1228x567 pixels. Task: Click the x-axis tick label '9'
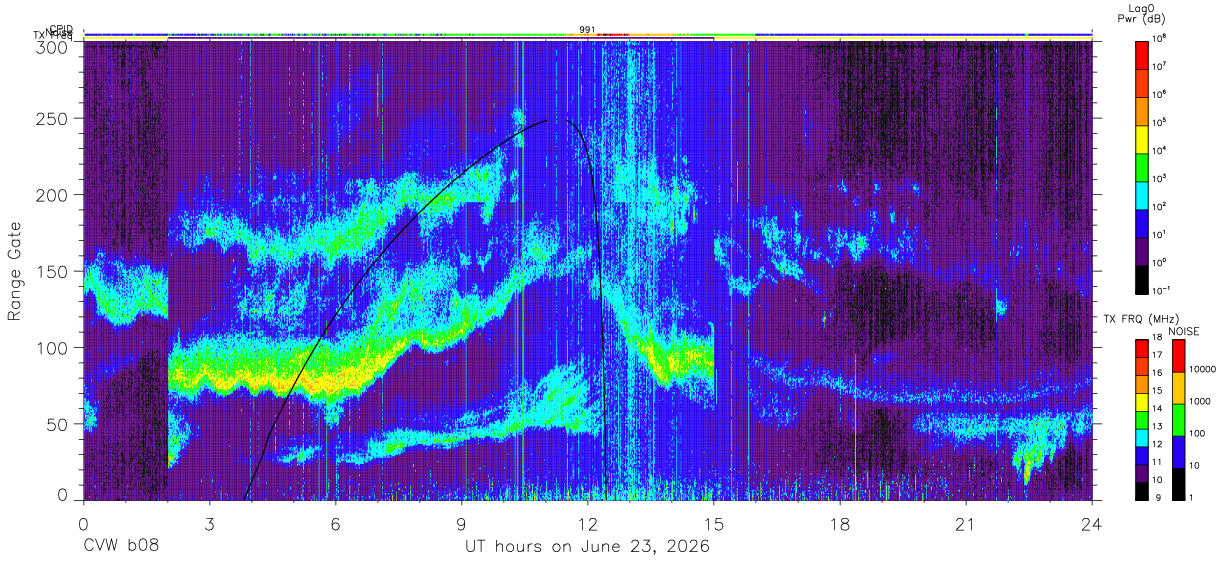click(x=461, y=524)
